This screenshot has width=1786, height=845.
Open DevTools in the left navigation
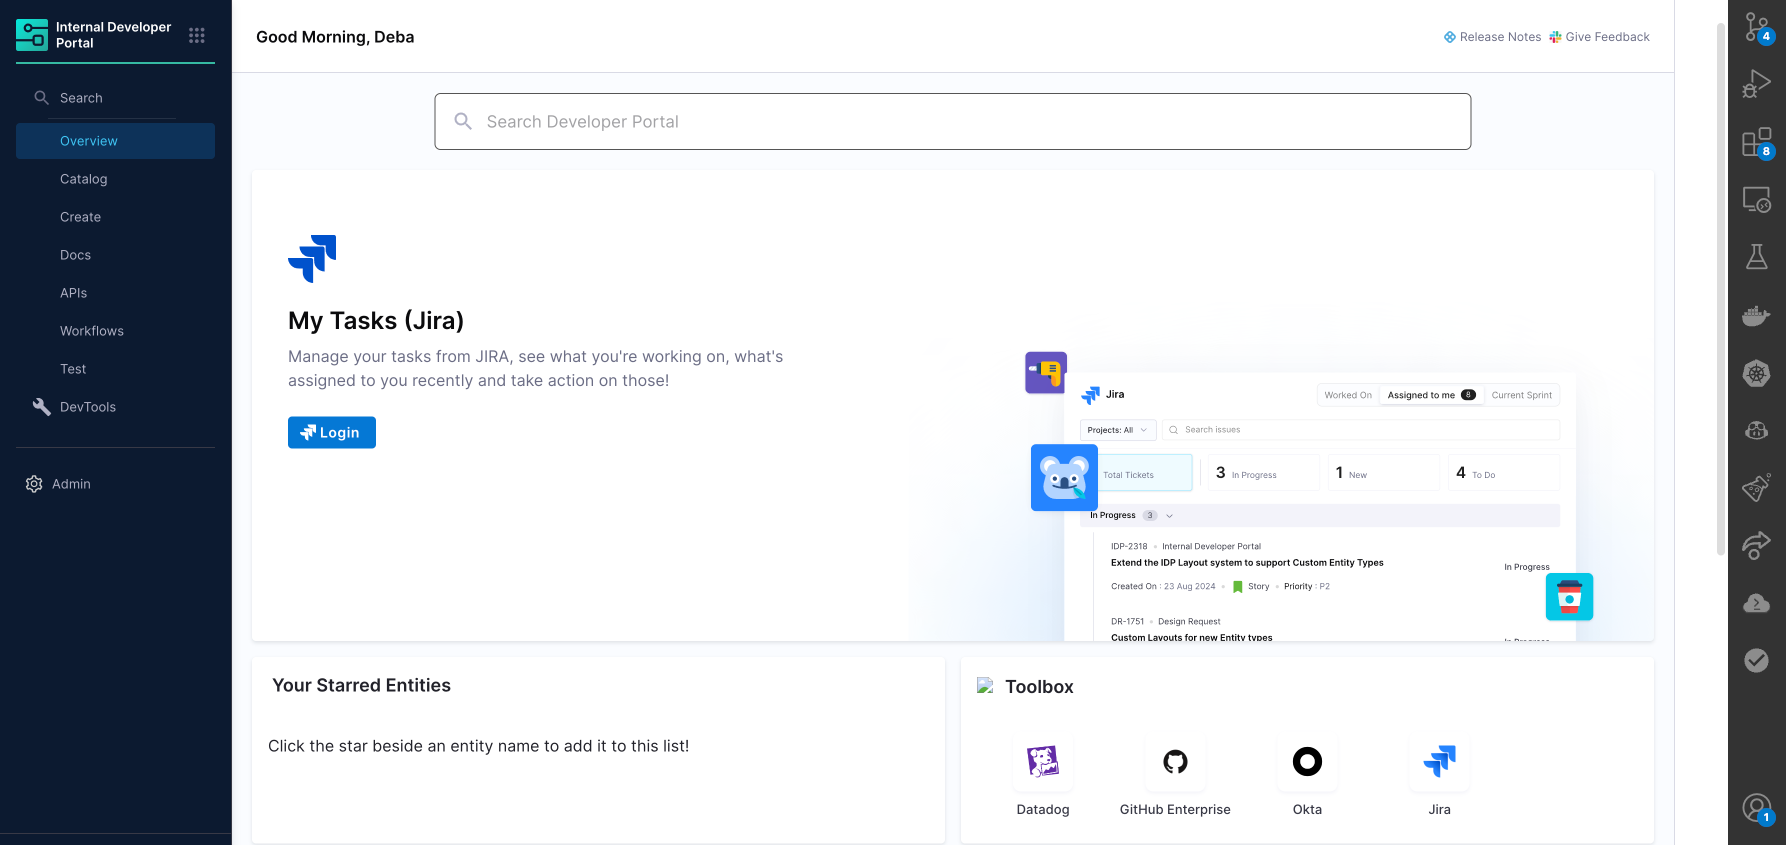pos(88,407)
